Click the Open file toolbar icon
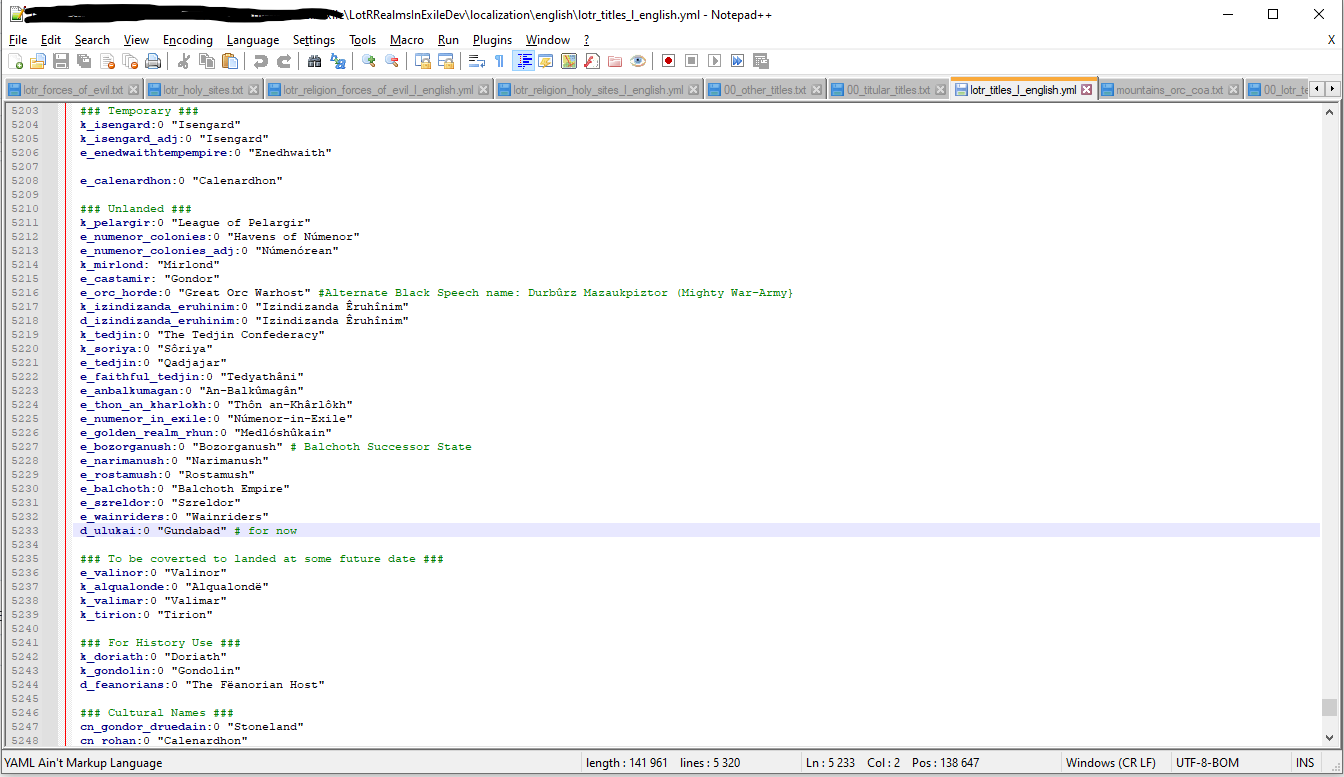 point(38,61)
